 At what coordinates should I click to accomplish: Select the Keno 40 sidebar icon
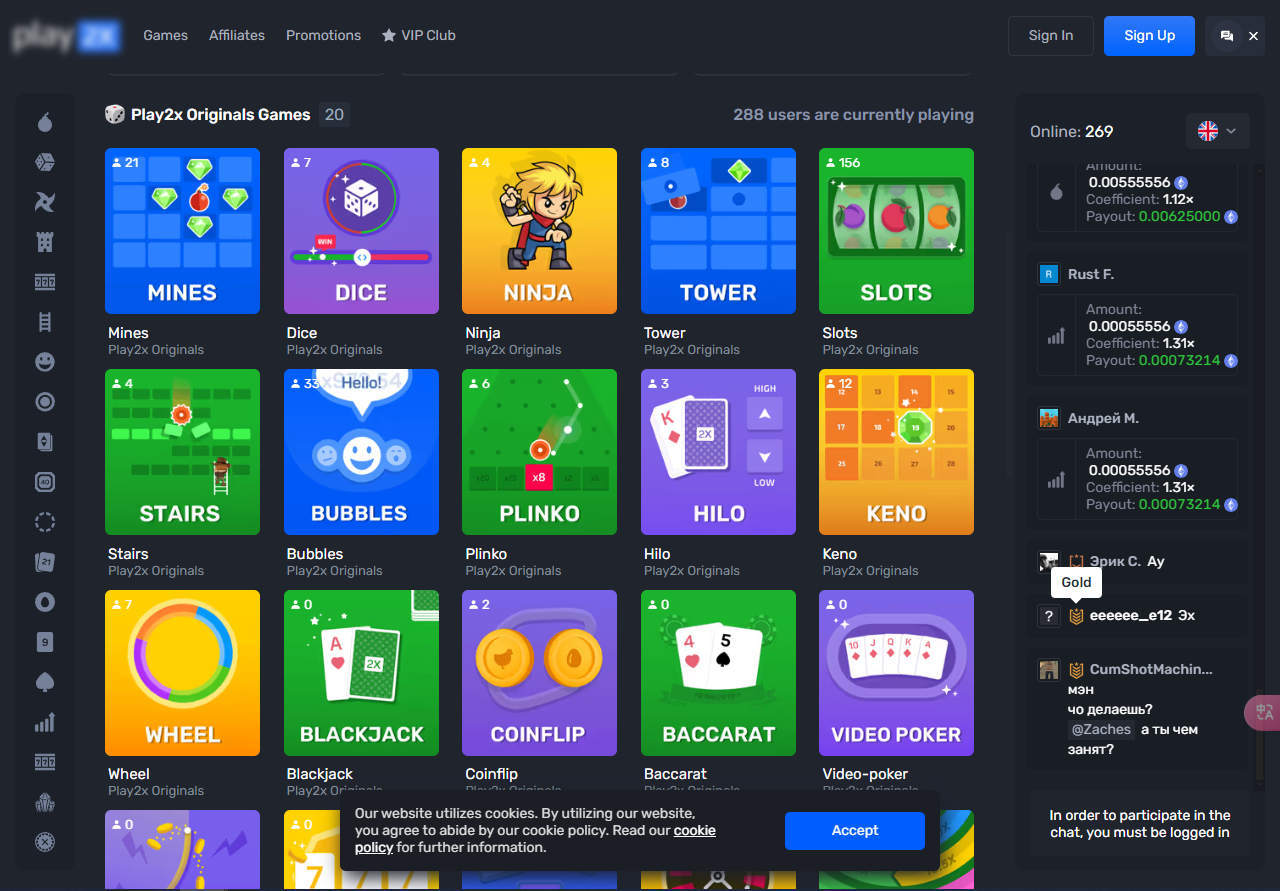(x=45, y=482)
